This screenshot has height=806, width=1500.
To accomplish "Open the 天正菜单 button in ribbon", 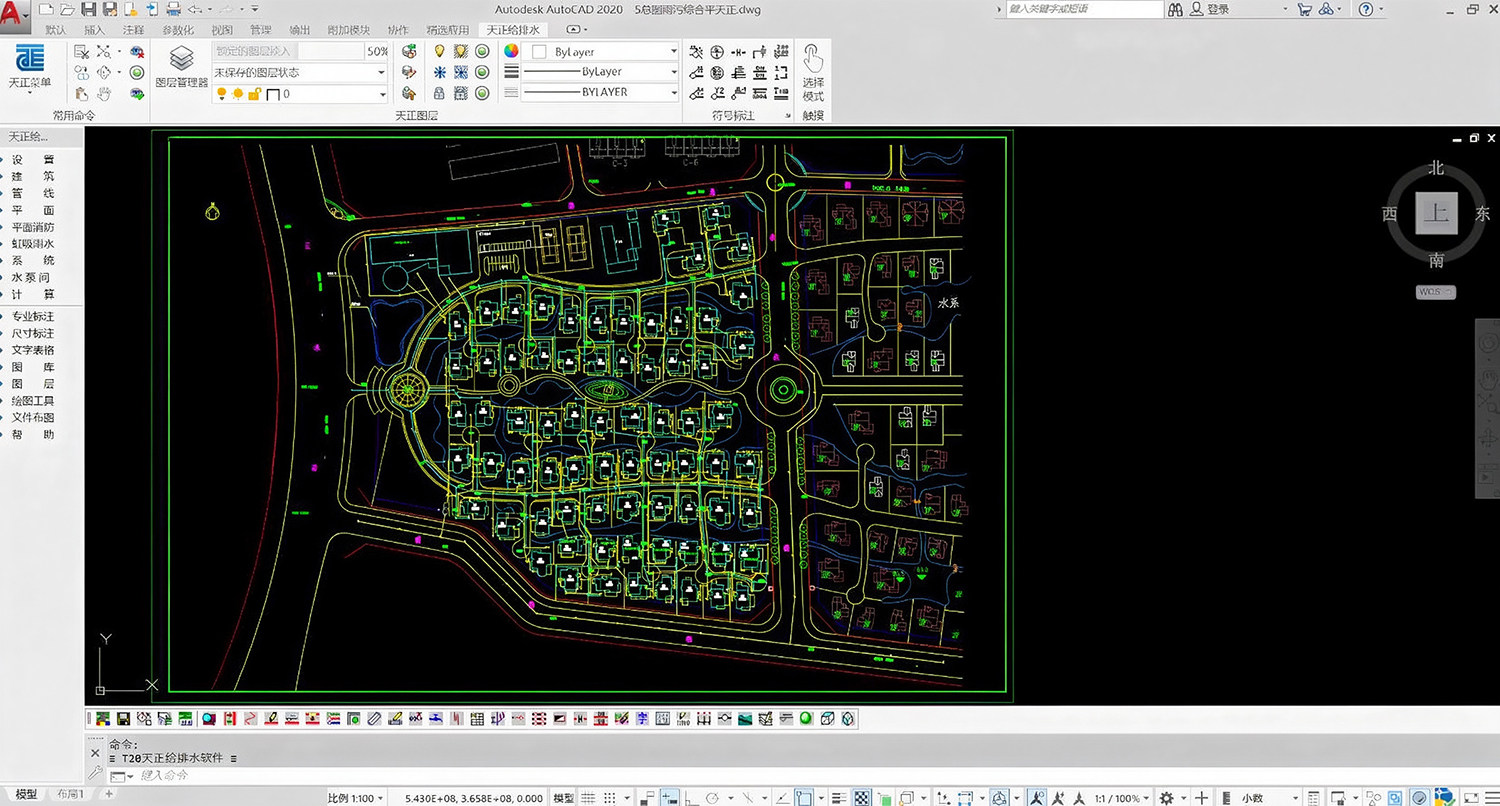I will [x=30, y=68].
